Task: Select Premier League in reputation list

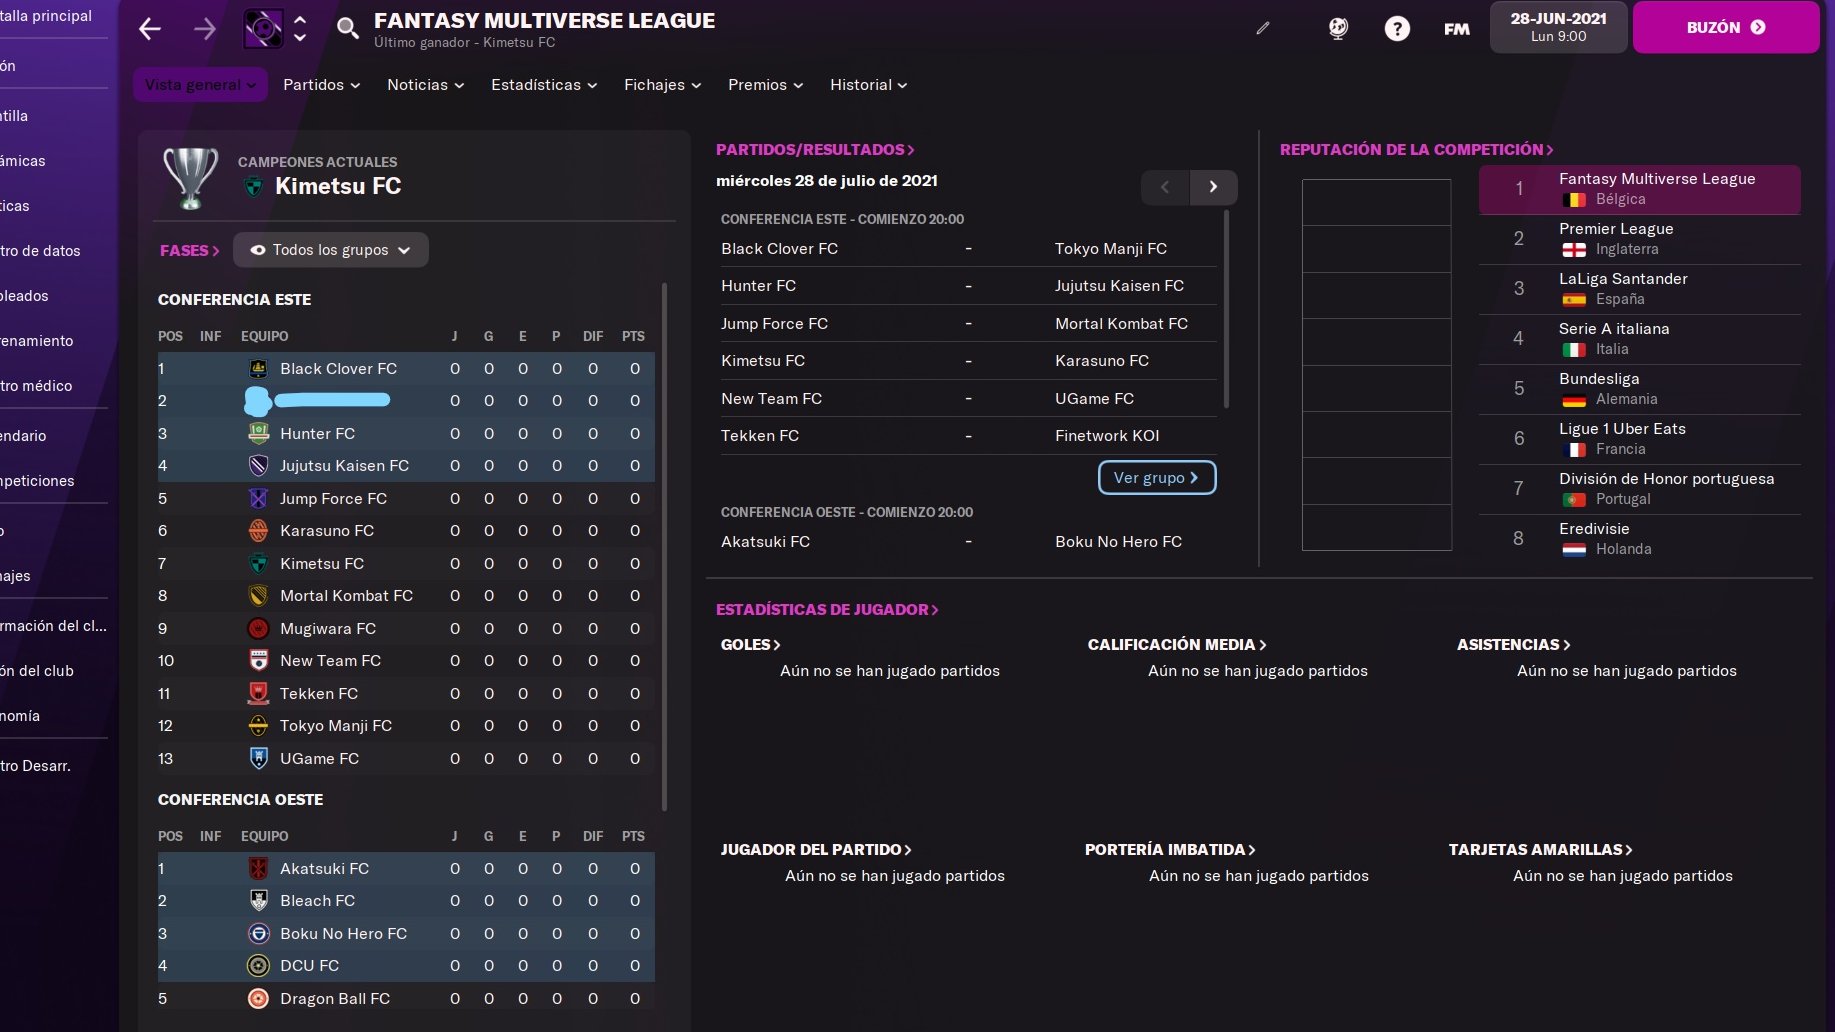Action: point(1640,239)
